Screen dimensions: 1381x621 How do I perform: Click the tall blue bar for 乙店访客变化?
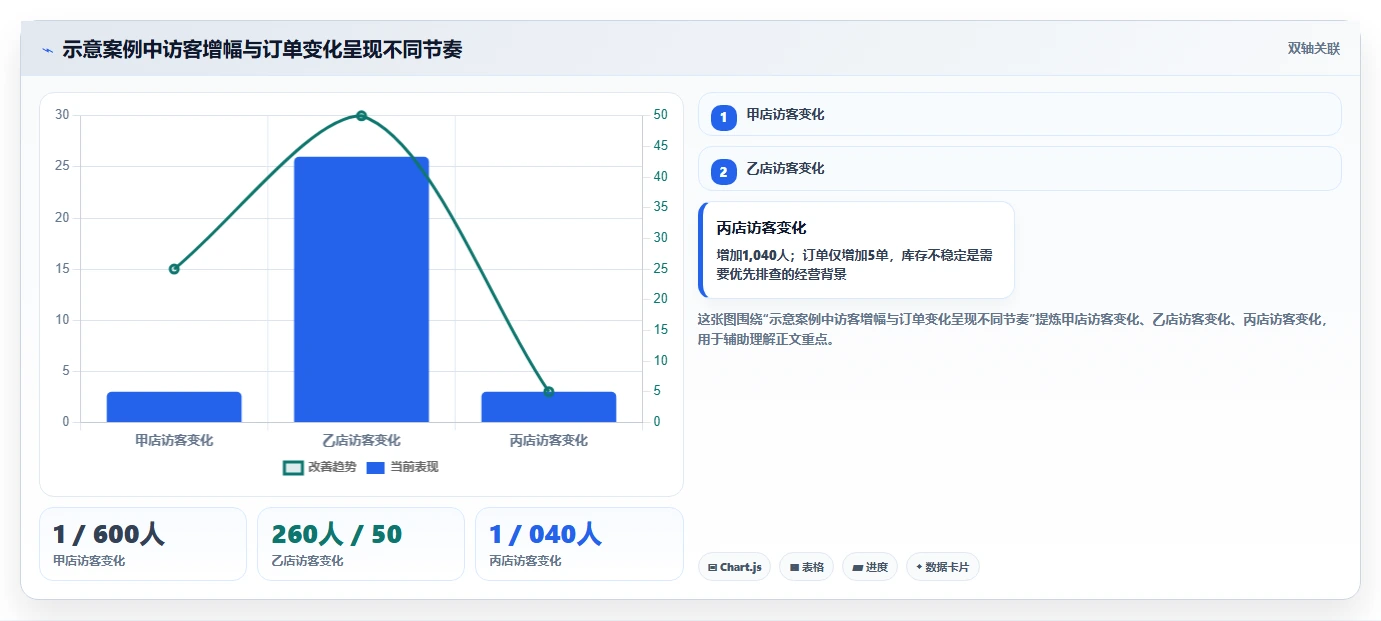tap(361, 289)
